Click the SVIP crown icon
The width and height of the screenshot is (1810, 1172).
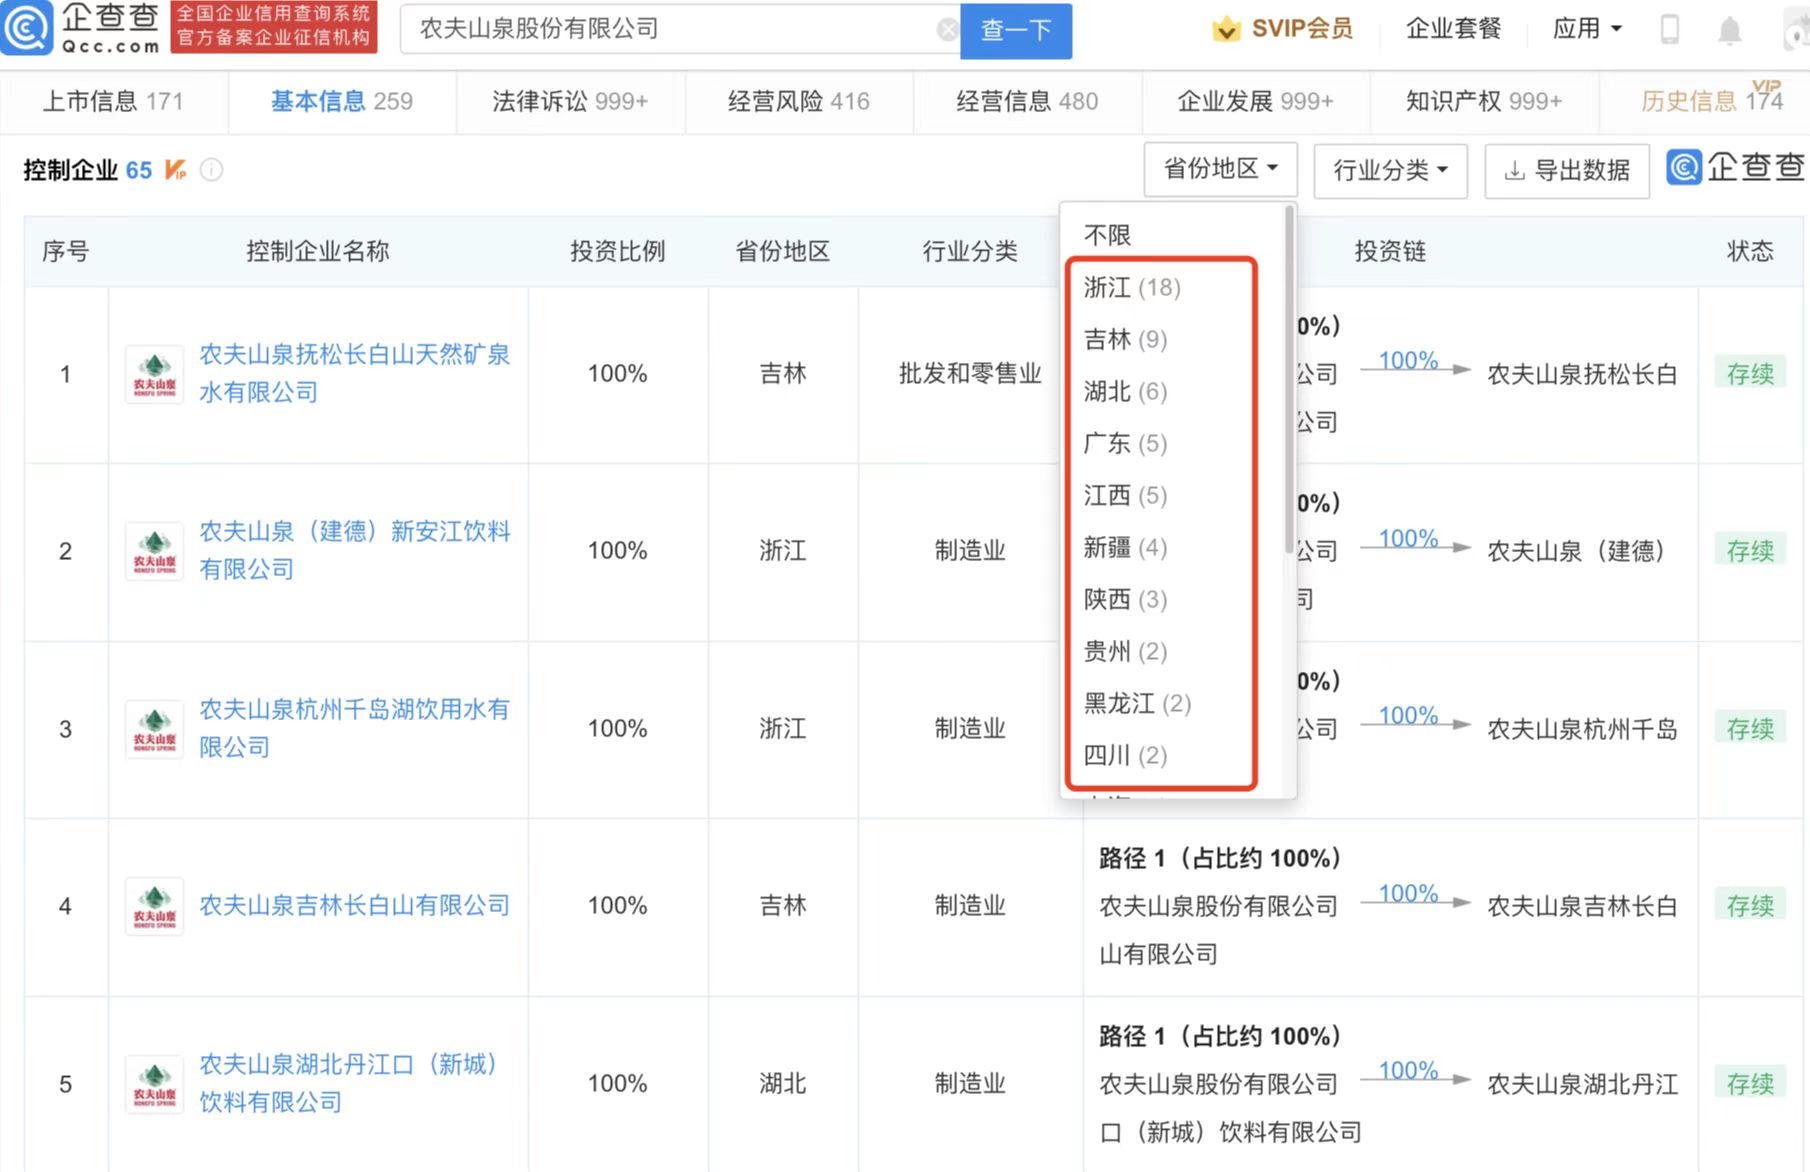pyautogui.click(x=1226, y=29)
